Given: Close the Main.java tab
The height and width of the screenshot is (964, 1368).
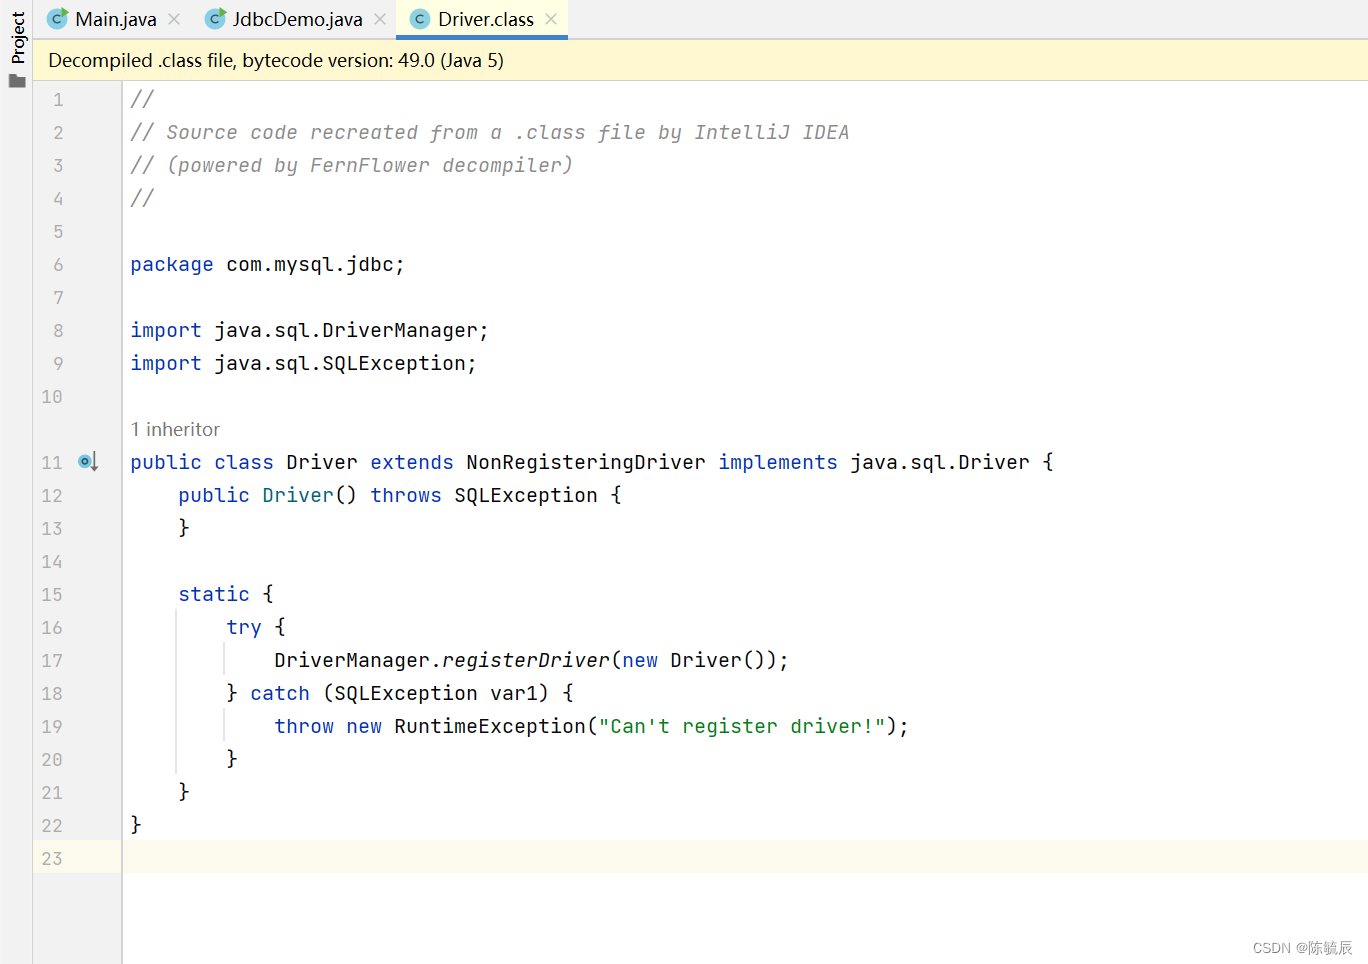Looking at the screenshot, I should [174, 19].
